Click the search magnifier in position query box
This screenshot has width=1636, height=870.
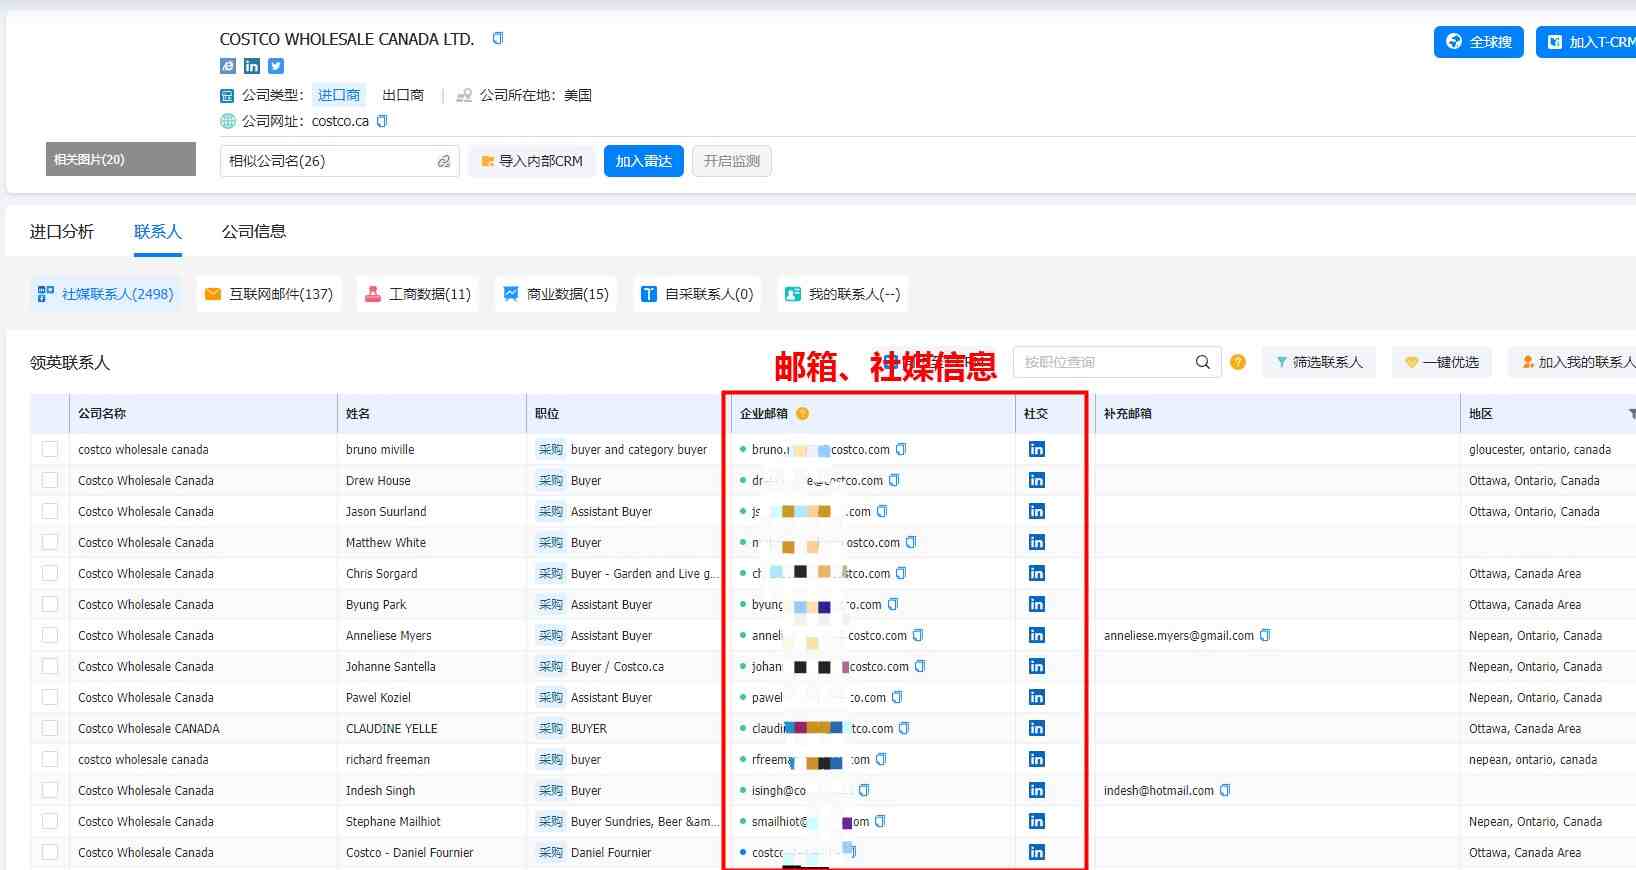click(x=1203, y=362)
